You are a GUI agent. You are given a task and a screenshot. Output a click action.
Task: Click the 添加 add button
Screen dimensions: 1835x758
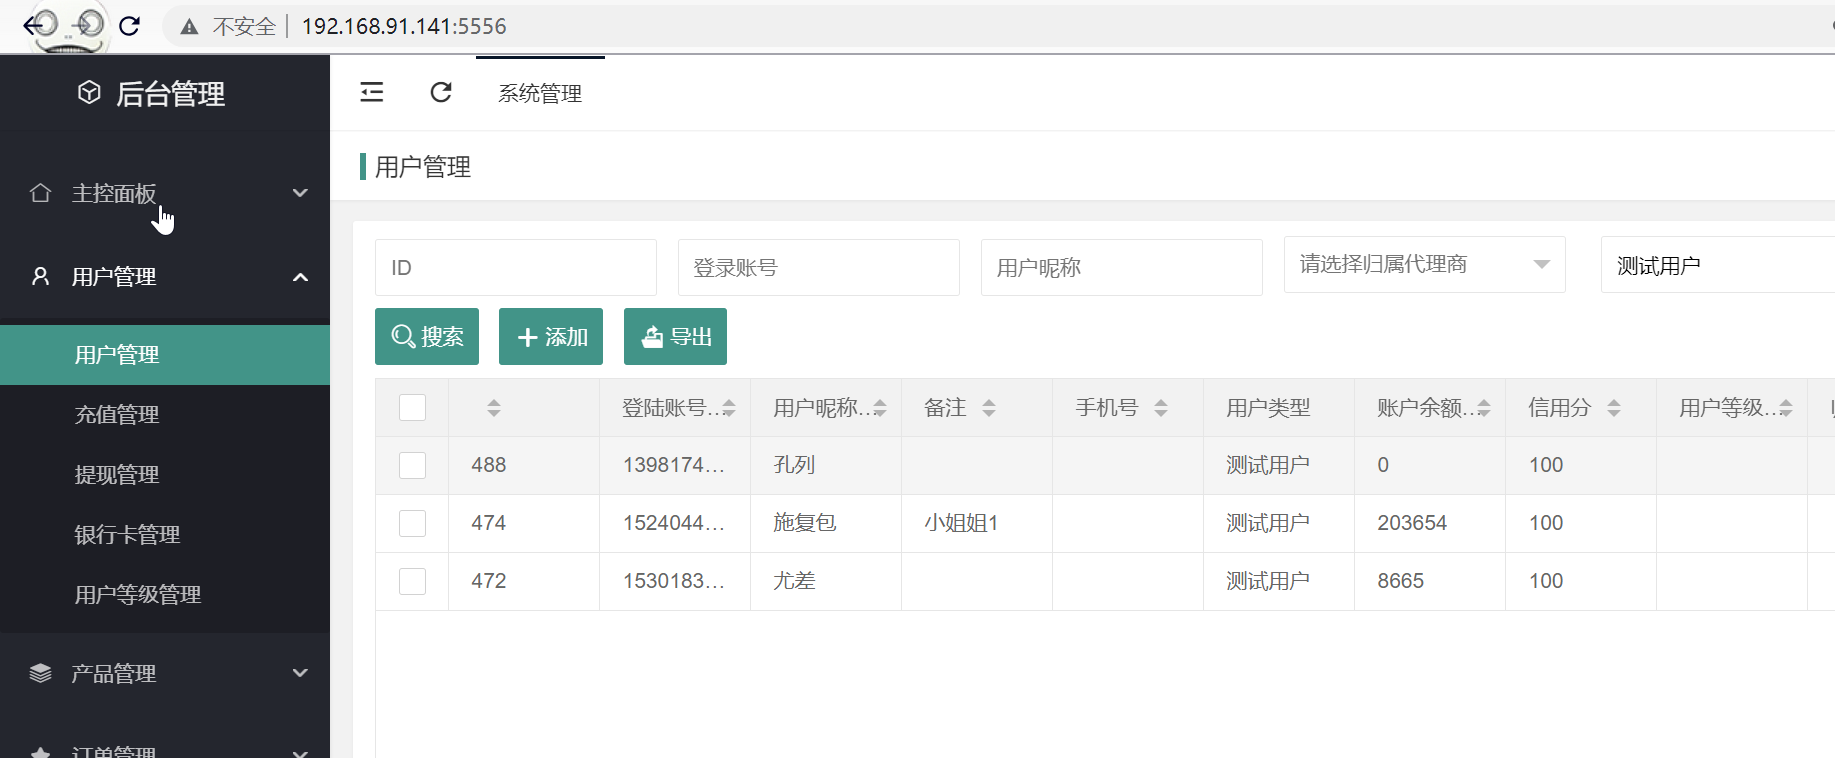tap(551, 336)
